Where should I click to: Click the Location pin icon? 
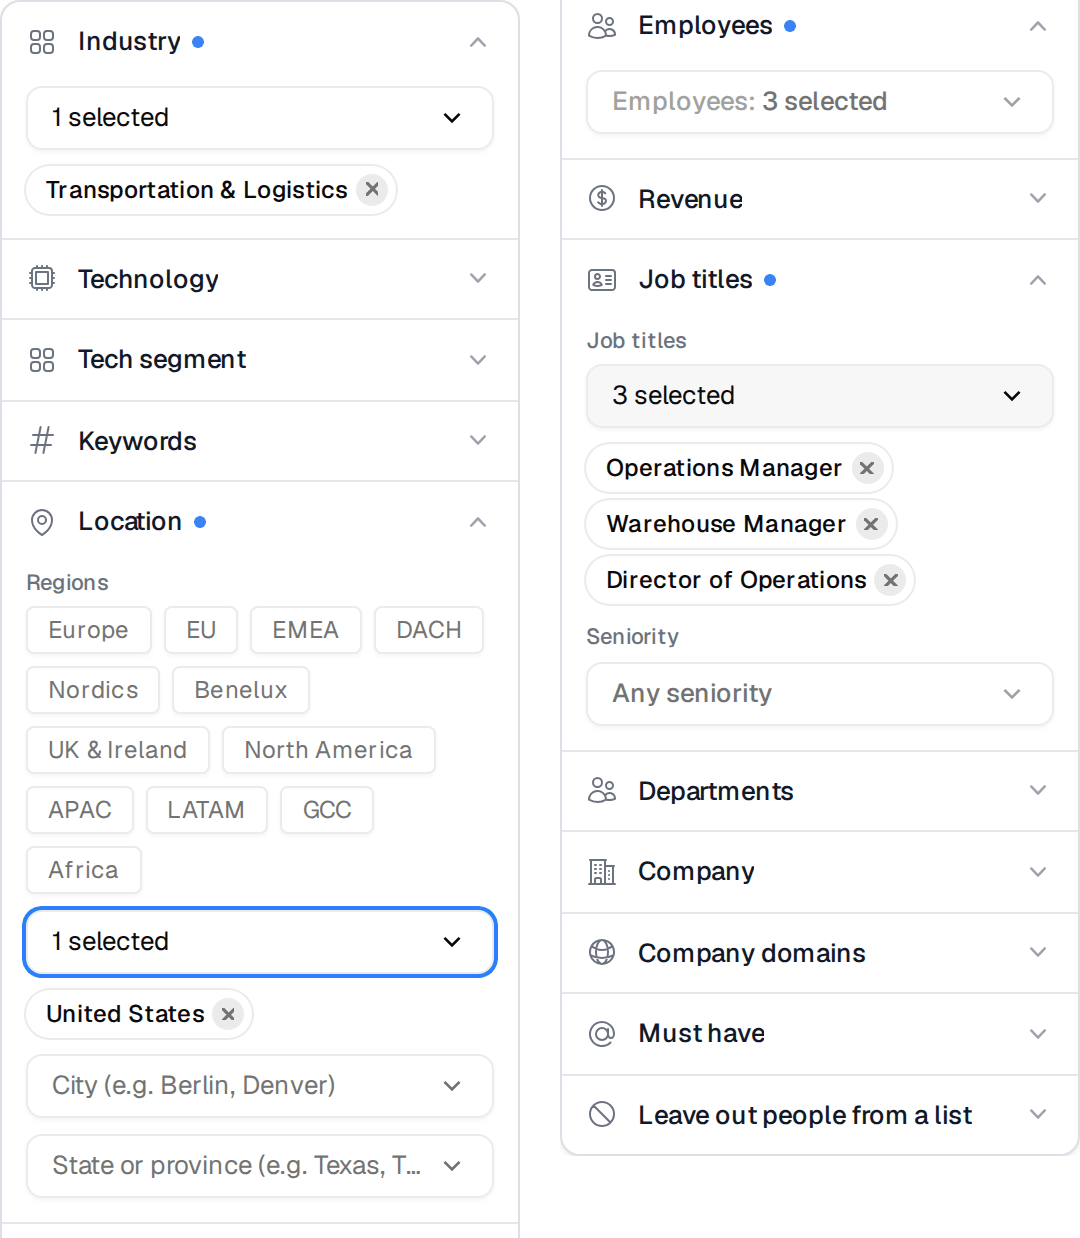click(x=42, y=522)
